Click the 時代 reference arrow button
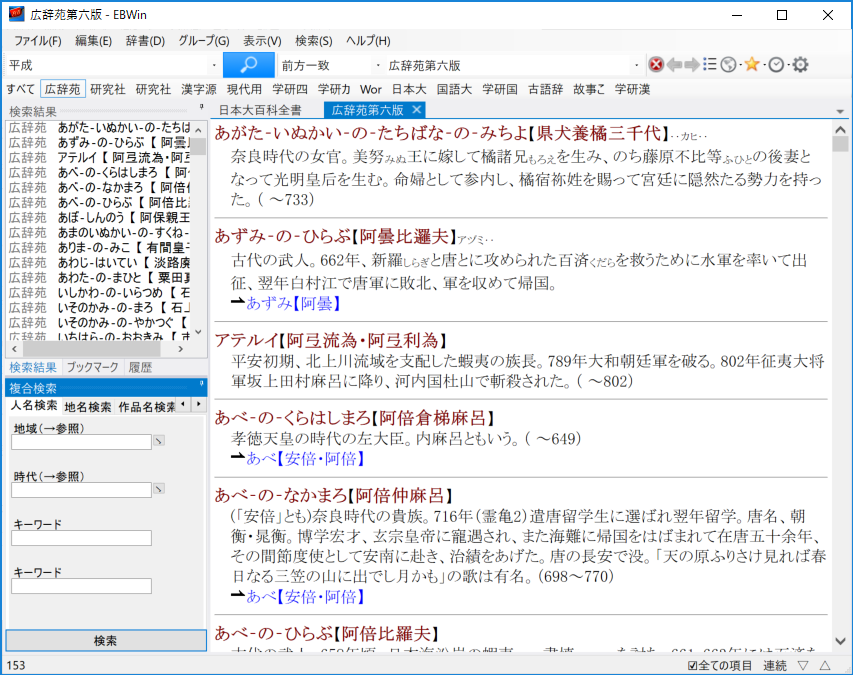The width and height of the screenshot is (853, 675). (159, 489)
